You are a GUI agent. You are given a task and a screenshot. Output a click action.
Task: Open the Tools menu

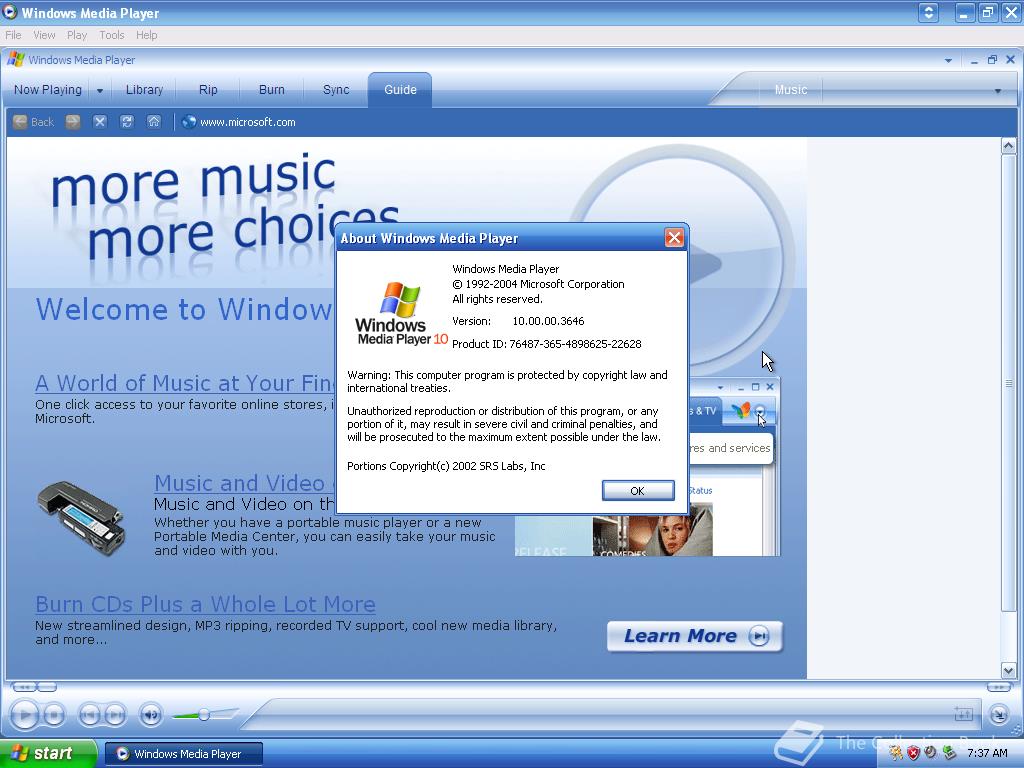coord(112,35)
